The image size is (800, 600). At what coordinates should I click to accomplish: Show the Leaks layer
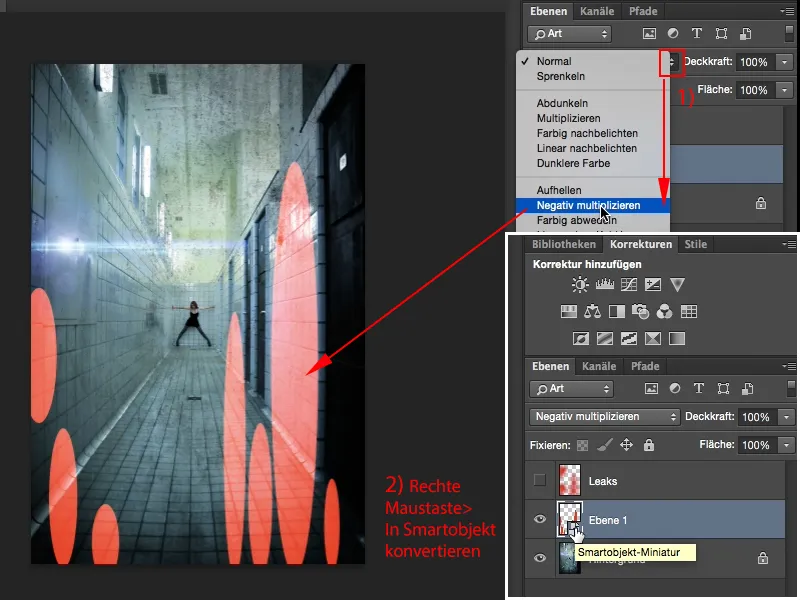coord(541,481)
